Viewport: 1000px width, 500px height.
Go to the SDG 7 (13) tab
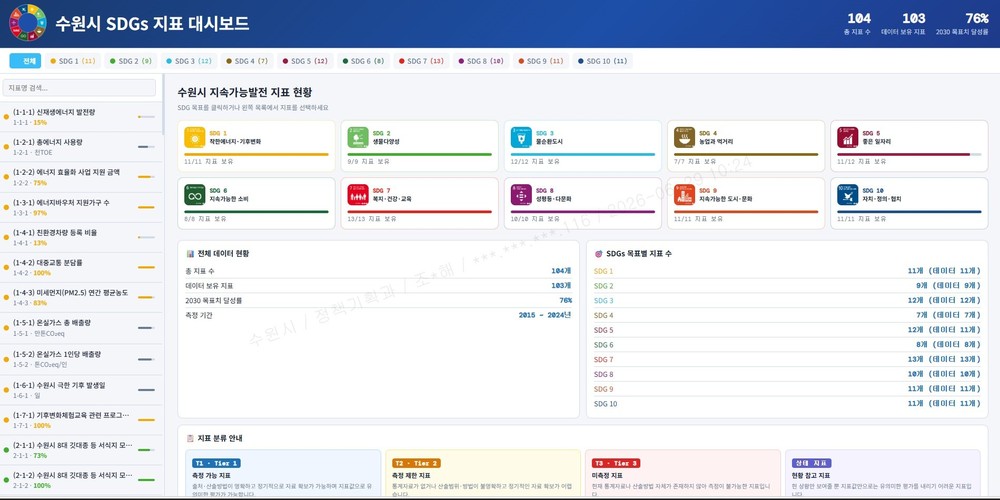(421, 61)
